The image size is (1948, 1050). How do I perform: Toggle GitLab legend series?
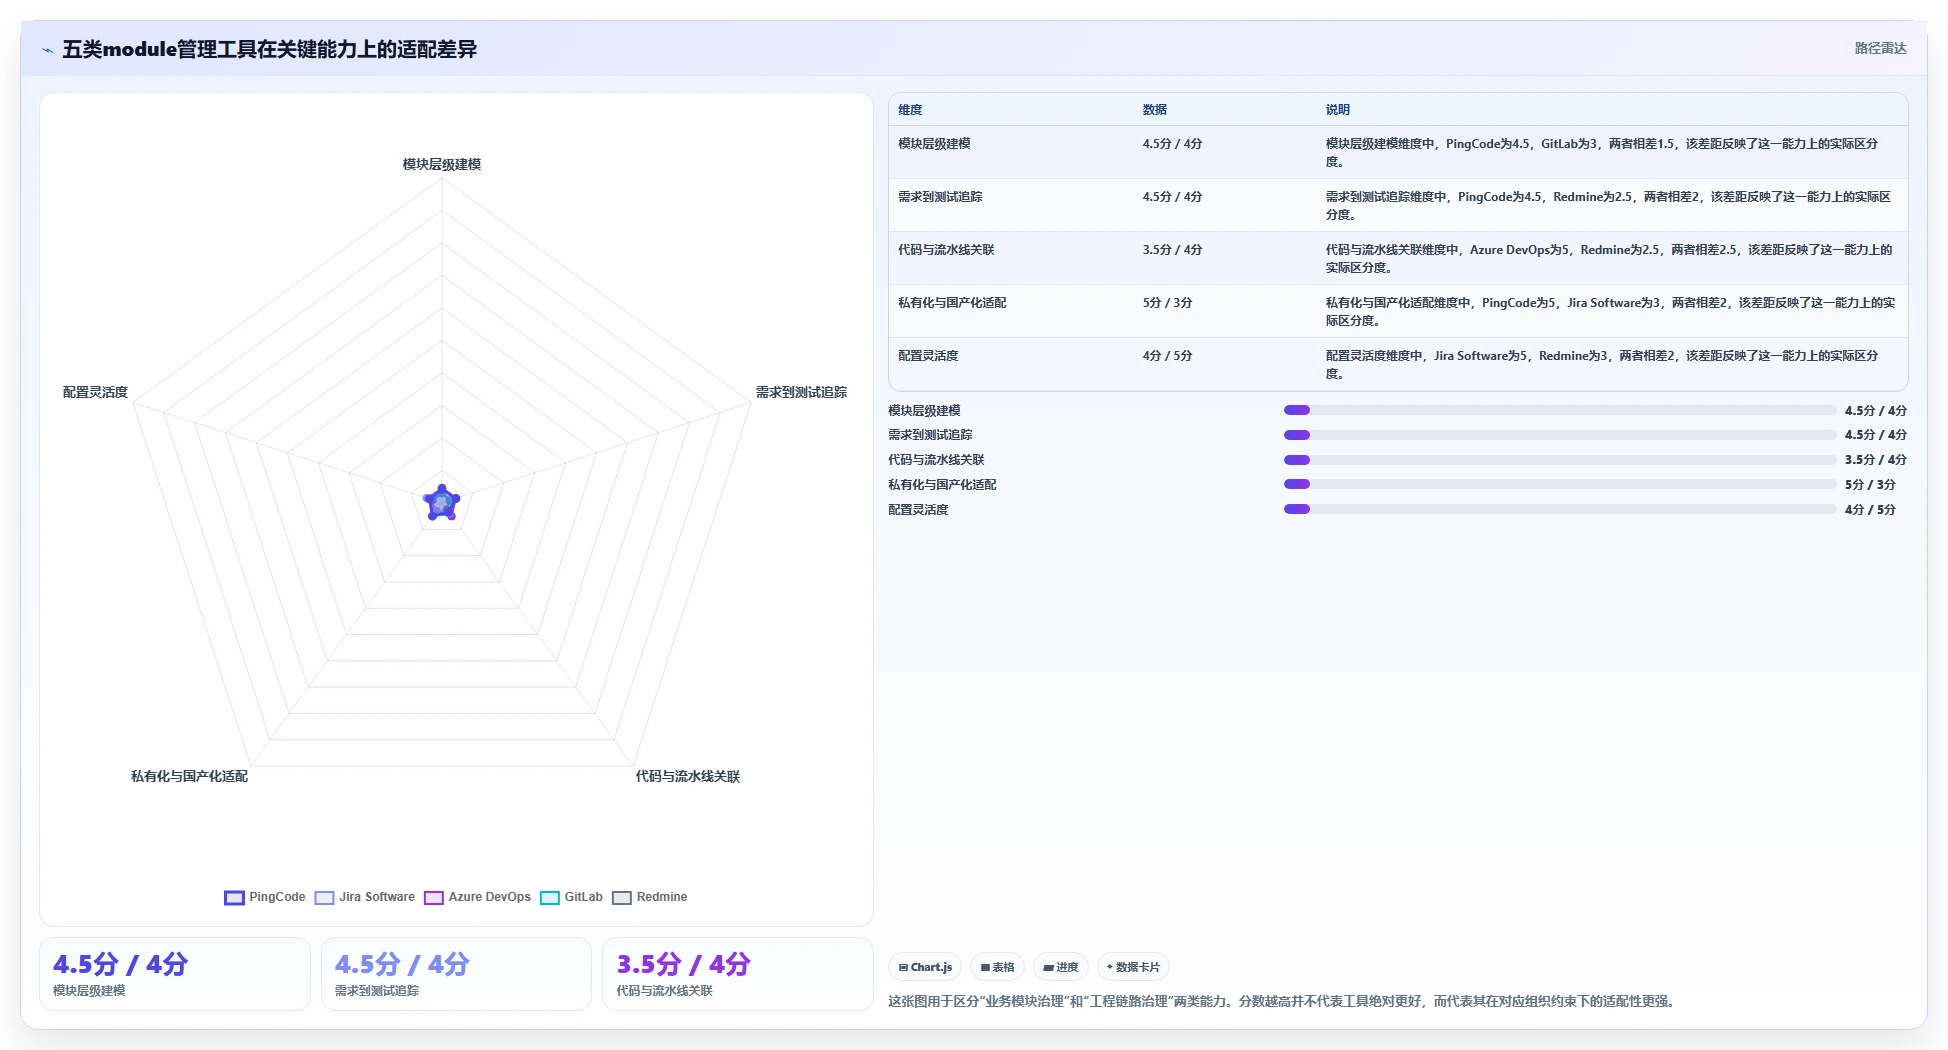coord(571,897)
